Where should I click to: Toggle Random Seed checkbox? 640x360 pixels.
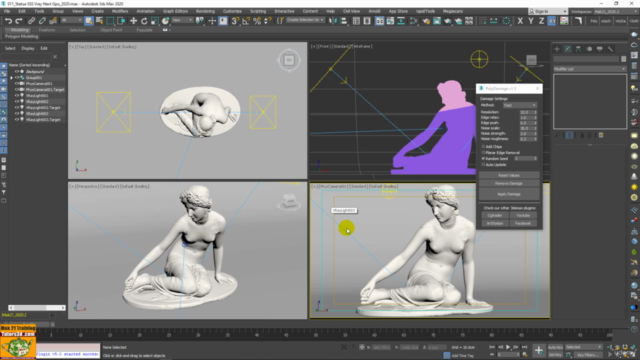(483, 158)
